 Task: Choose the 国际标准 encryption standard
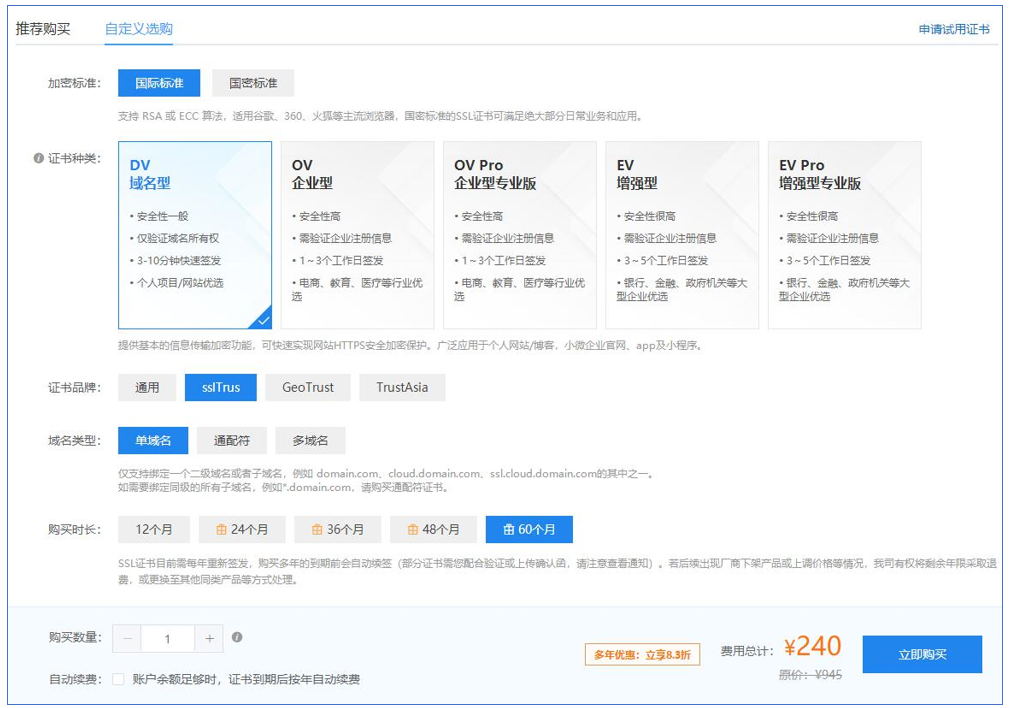[x=158, y=83]
